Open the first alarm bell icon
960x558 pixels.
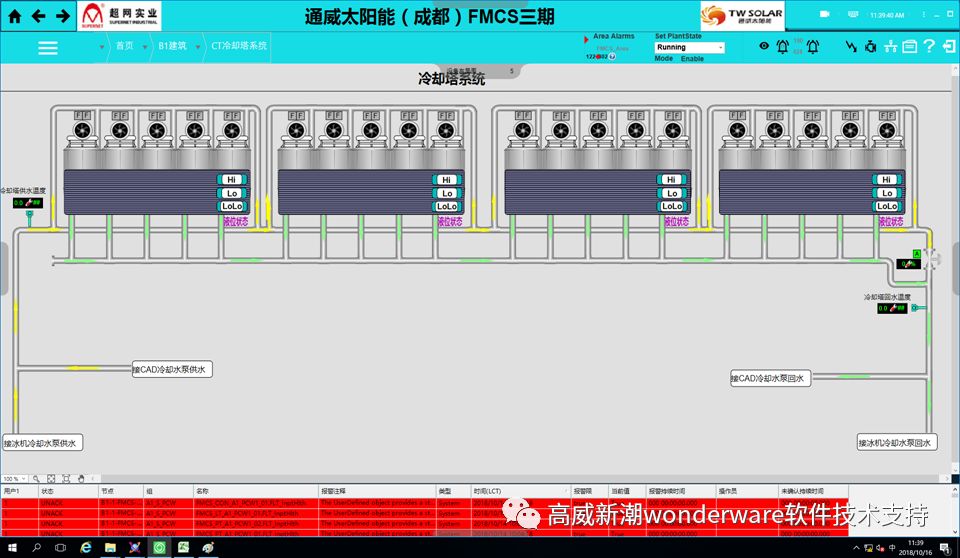pos(782,47)
